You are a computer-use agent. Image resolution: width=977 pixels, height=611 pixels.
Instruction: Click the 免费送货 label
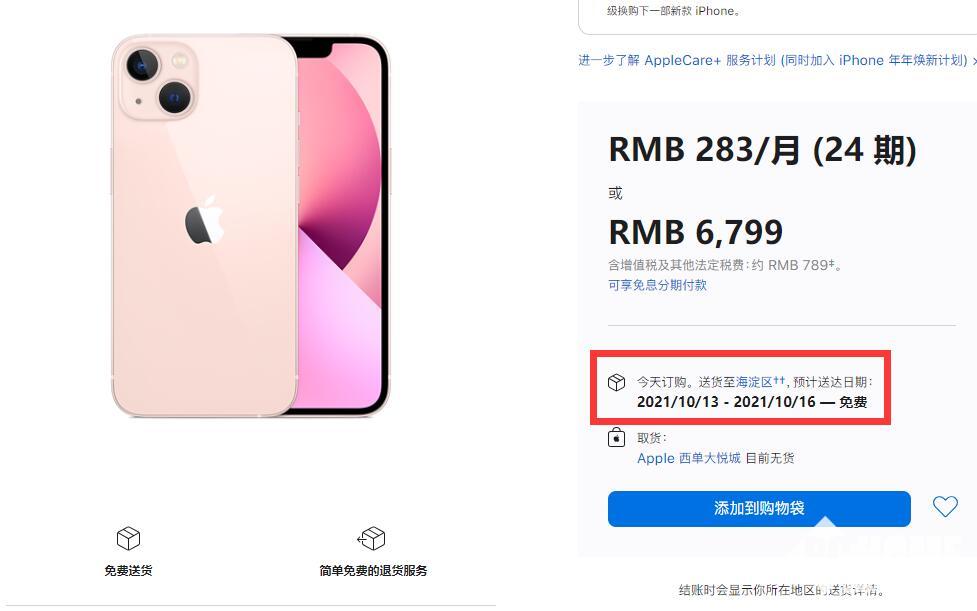coord(128,571)
